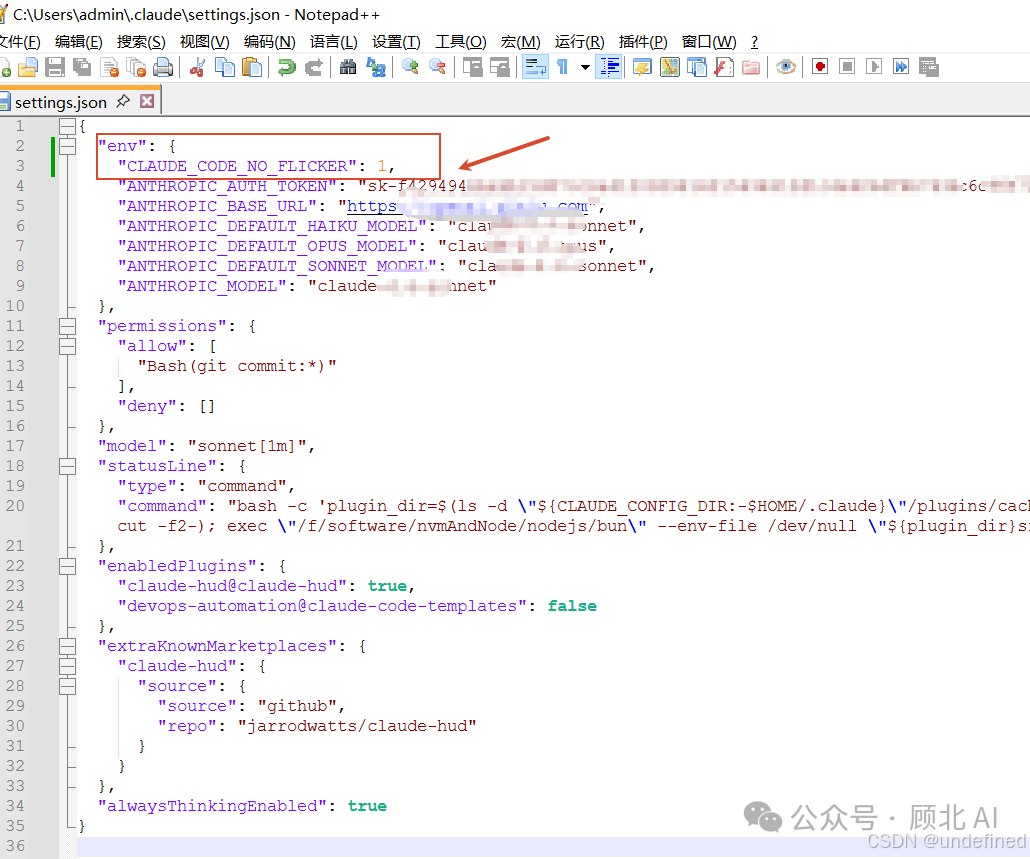Cut selection with the scissors icon
This screenshot has height=859, width=1030.
coord(197,67)
